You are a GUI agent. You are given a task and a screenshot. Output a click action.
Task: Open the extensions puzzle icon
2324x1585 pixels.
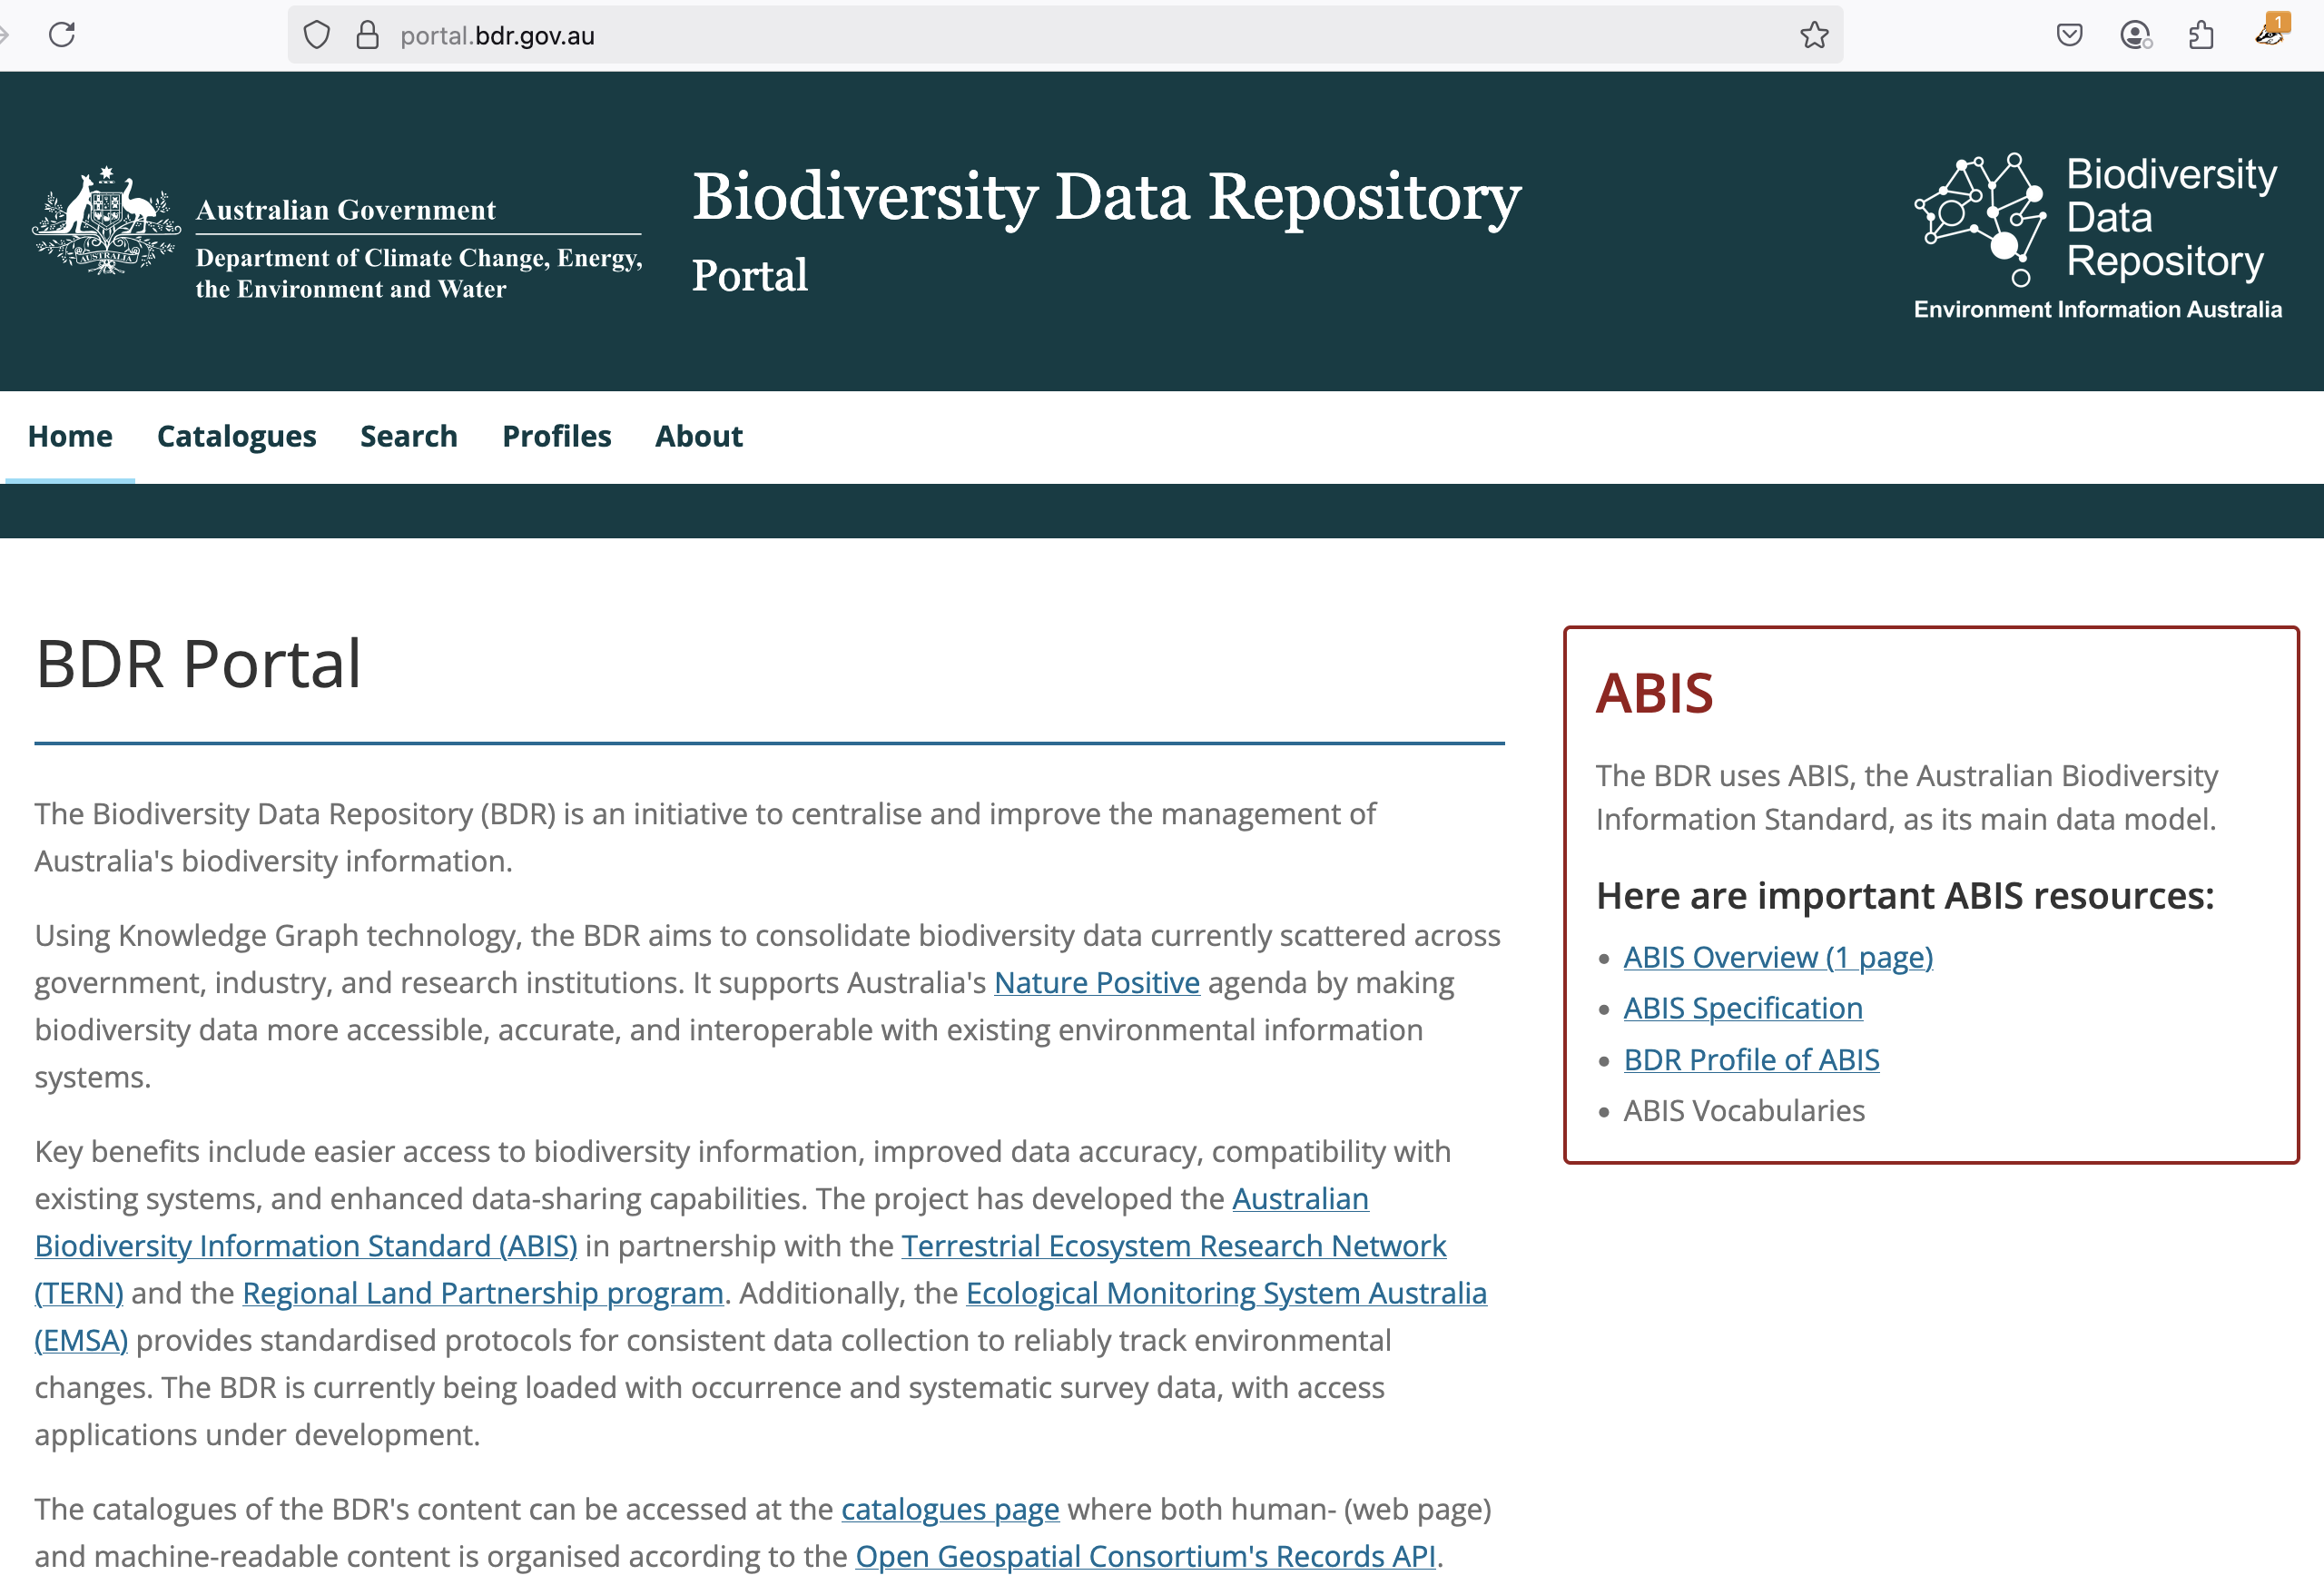(2201, 35)
